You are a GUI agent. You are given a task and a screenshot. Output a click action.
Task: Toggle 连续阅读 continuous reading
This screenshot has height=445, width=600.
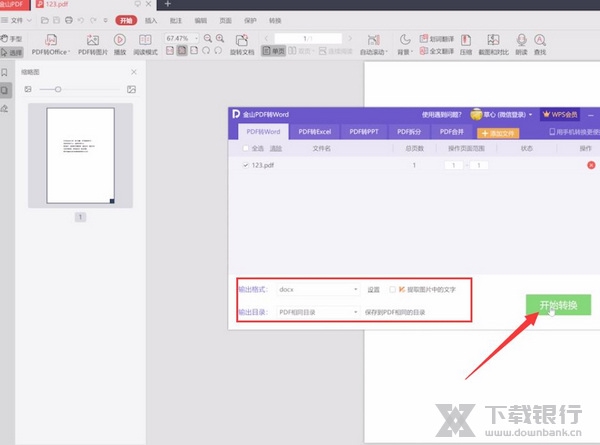pyautogui.click(x=336, y=51)
